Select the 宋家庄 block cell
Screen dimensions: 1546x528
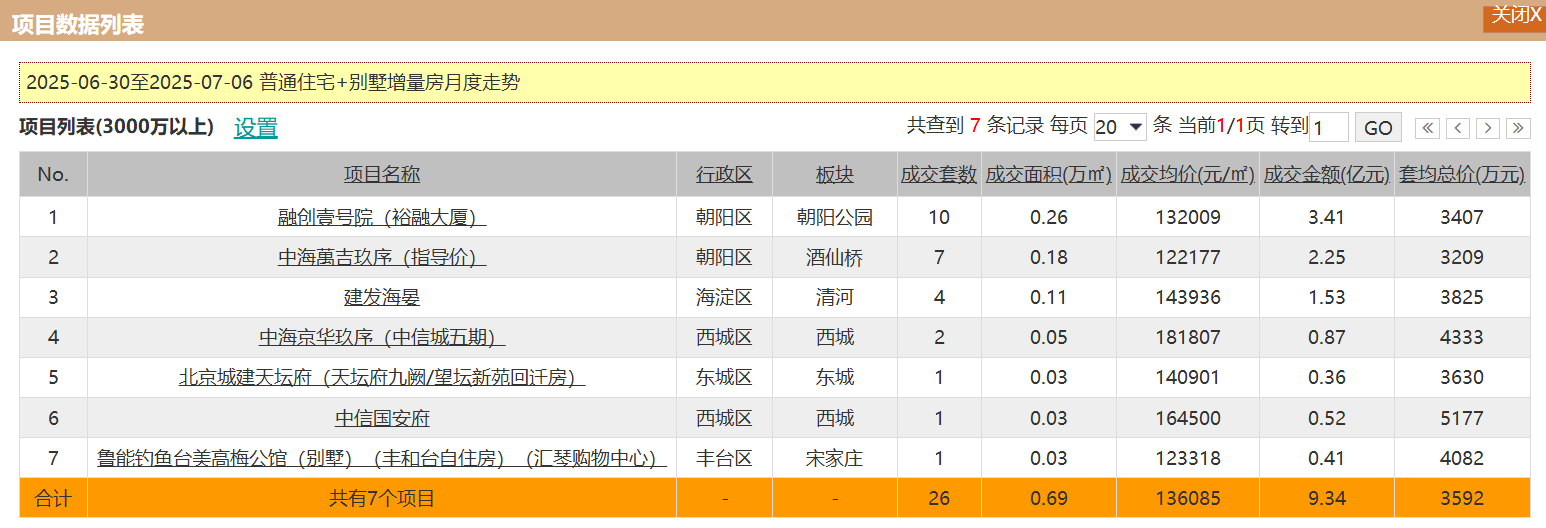pyautogui.click(x=835, y=458)
